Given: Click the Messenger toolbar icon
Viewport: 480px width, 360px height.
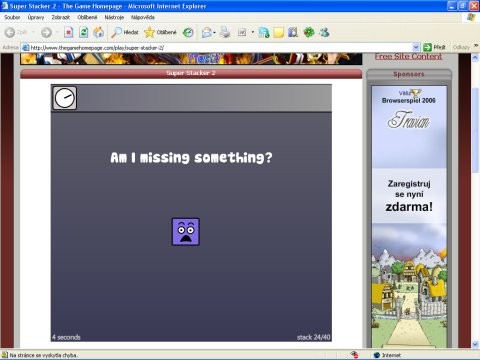Looking at the screenshot, I should [x=264, y=32].
